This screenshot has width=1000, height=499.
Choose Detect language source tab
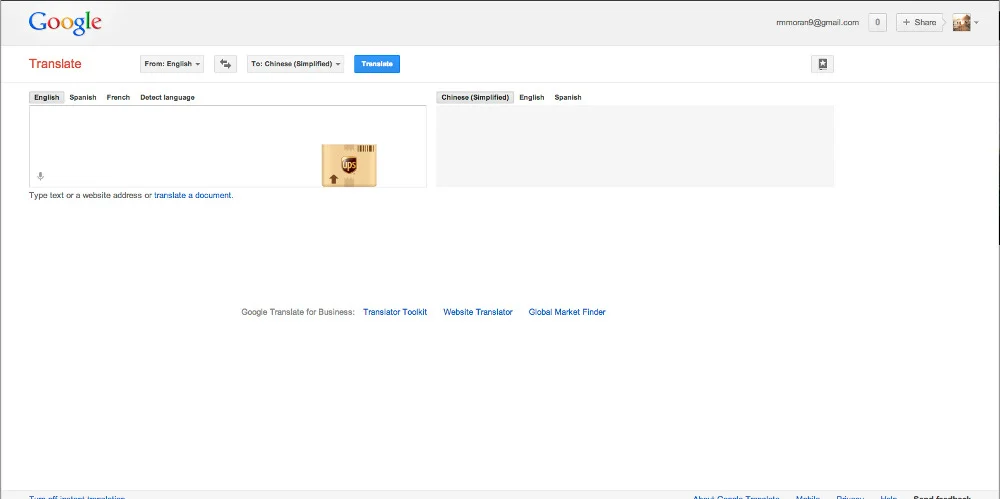167,98
